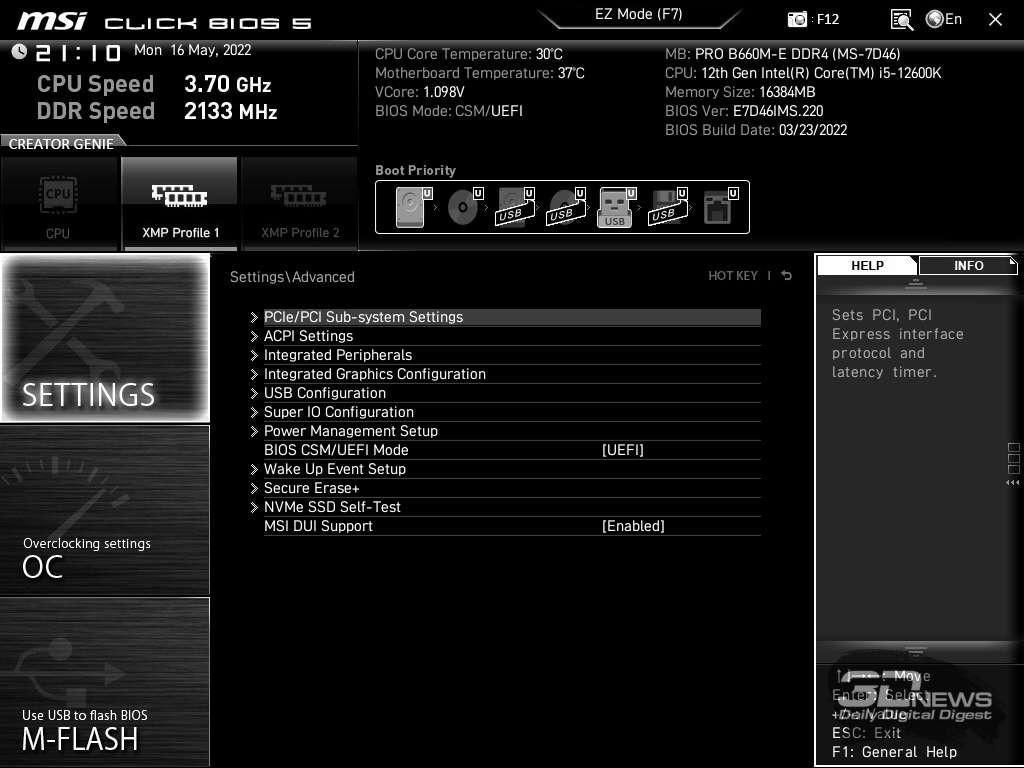Expand PCIe/PCI Sub-system Settings

505,317
